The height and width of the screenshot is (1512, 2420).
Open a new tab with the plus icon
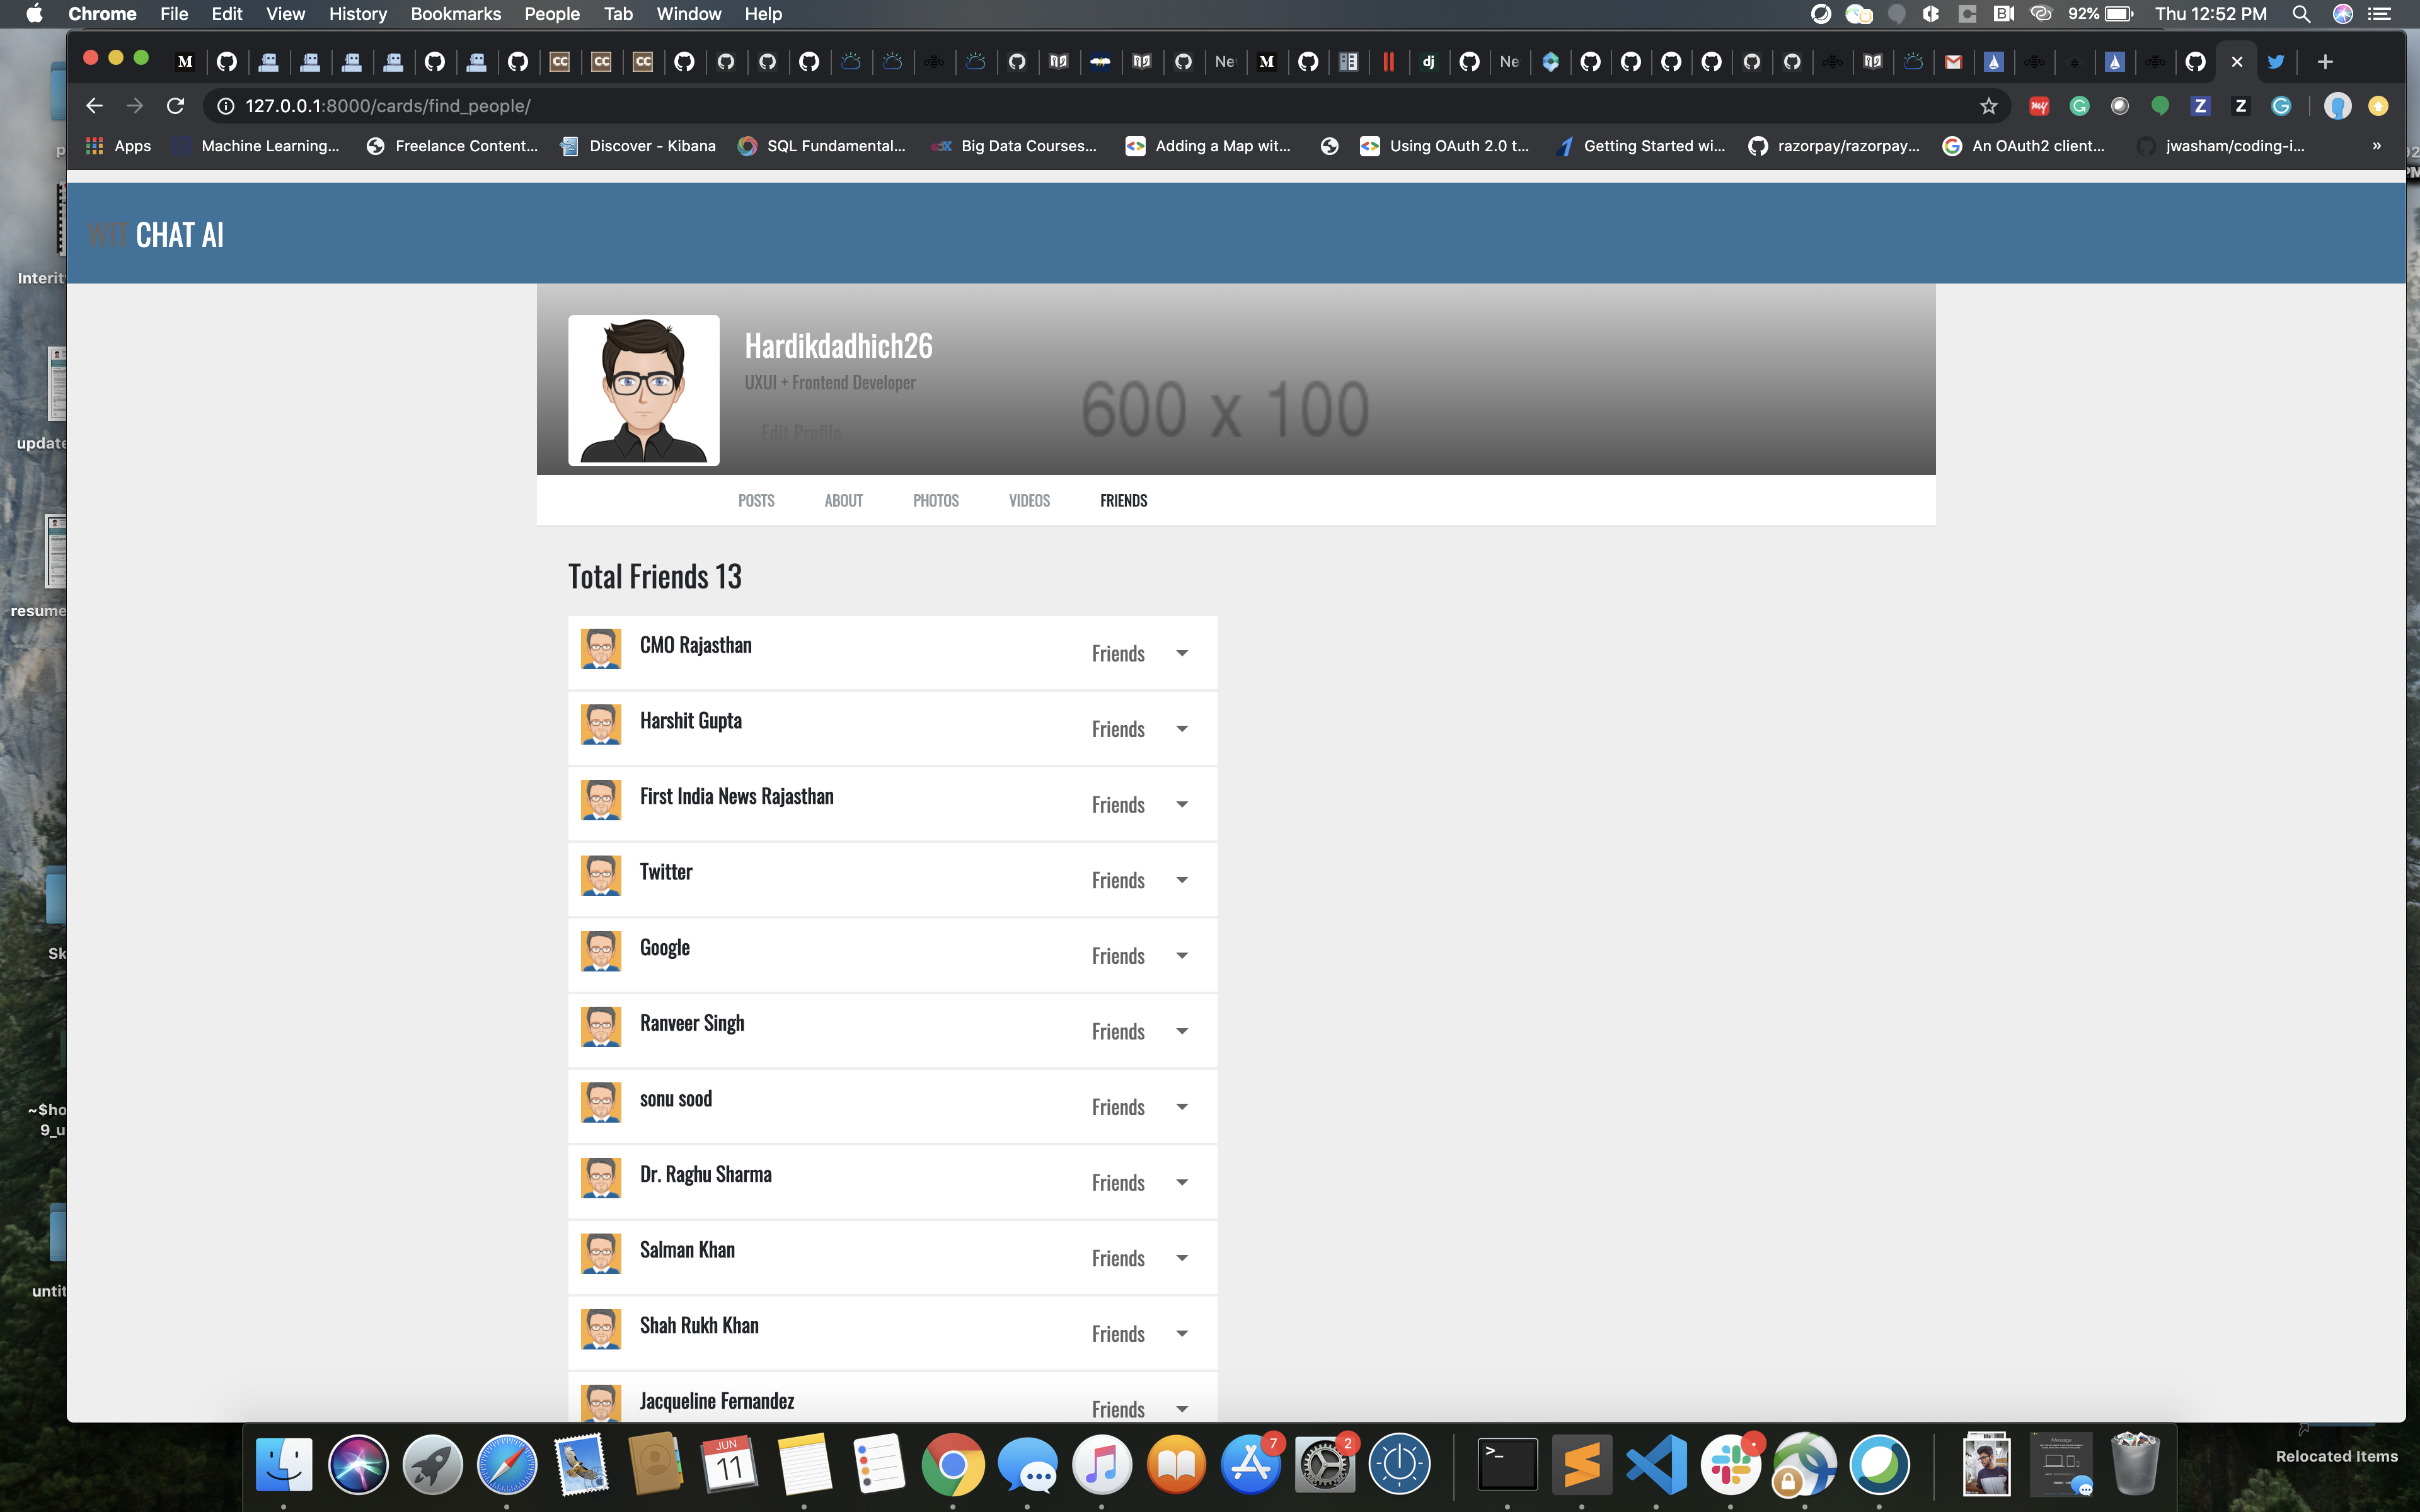(x=2325, y=62)
